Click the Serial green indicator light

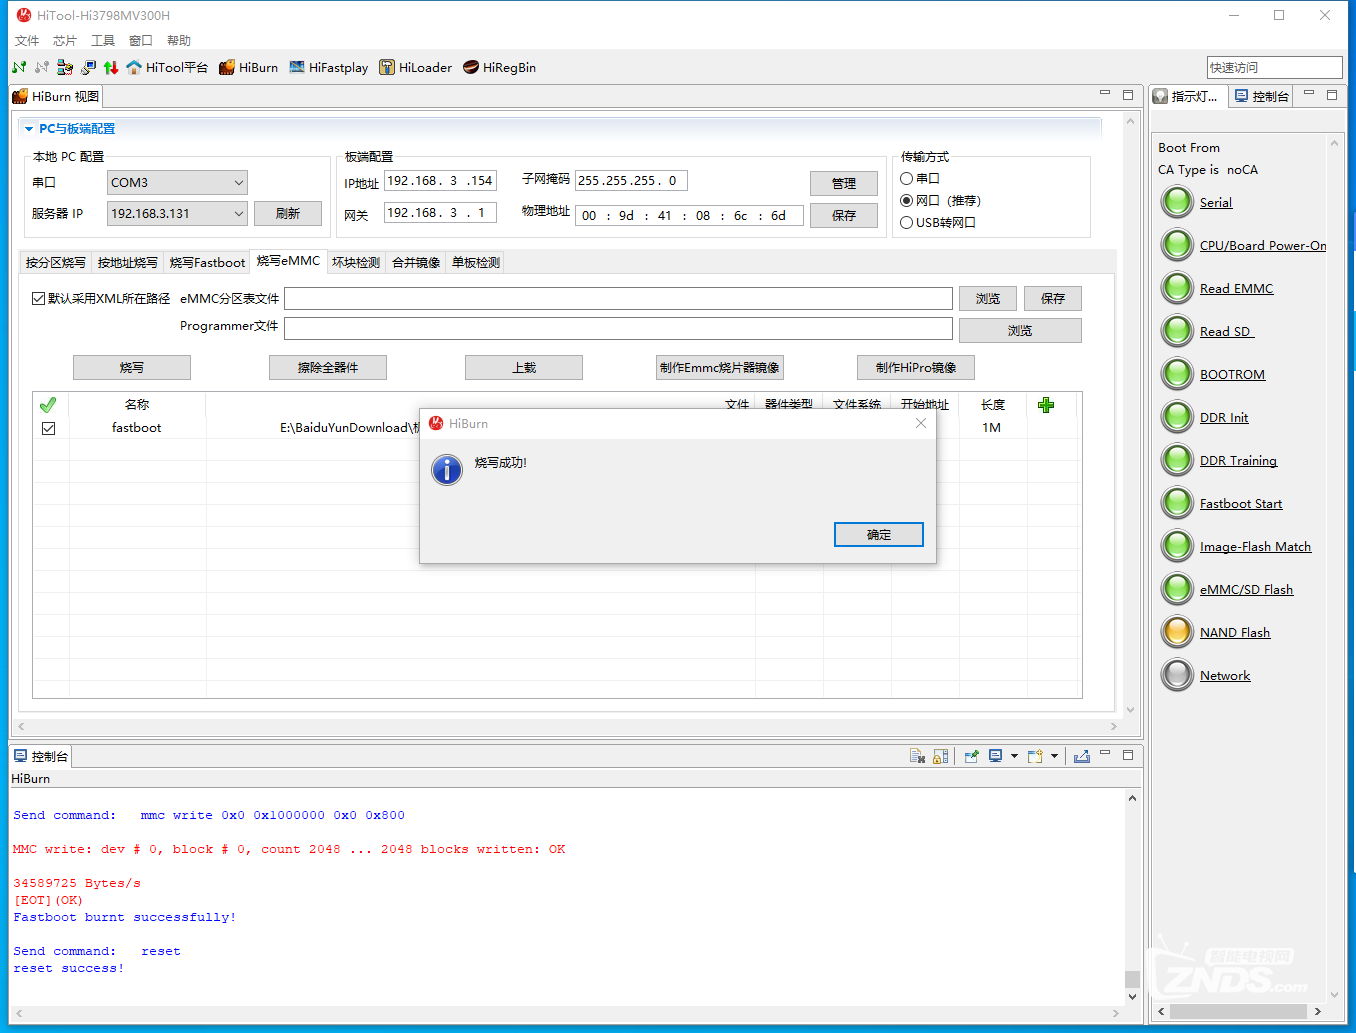coord(1177,202)
